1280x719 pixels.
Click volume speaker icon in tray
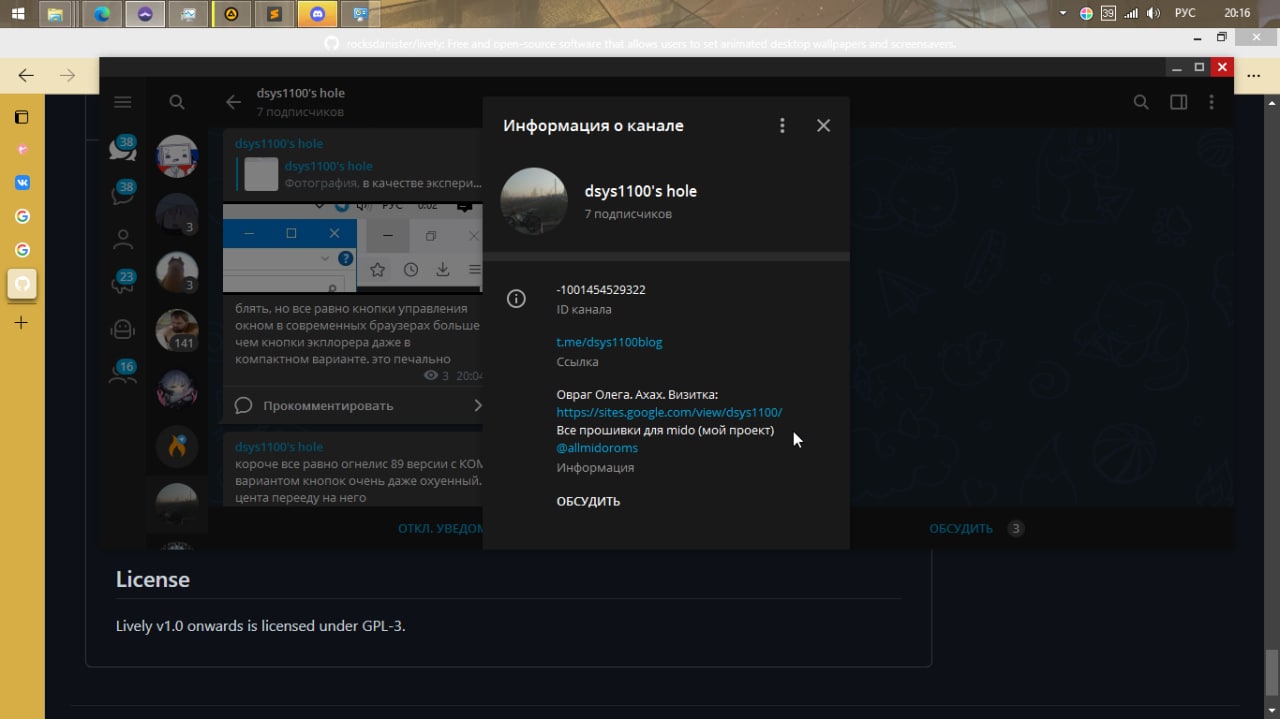(x=1154, y=14)
